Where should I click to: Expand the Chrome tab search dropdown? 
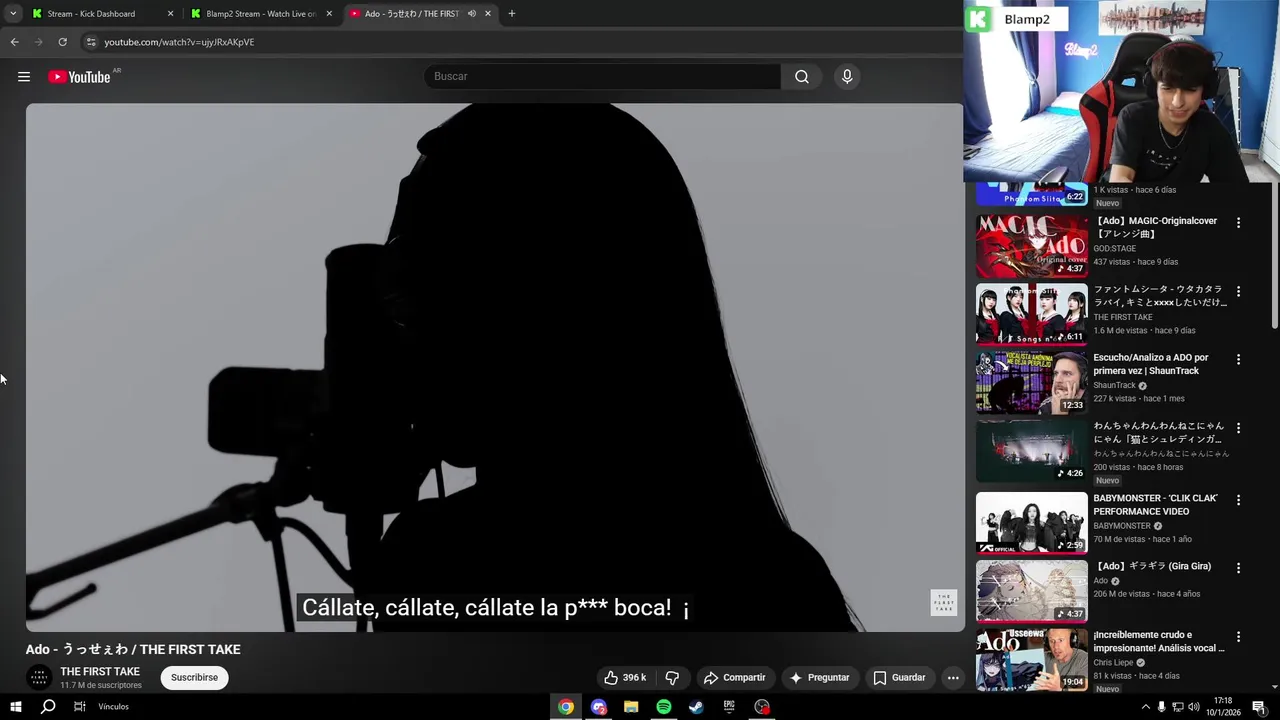pos(13,14)
